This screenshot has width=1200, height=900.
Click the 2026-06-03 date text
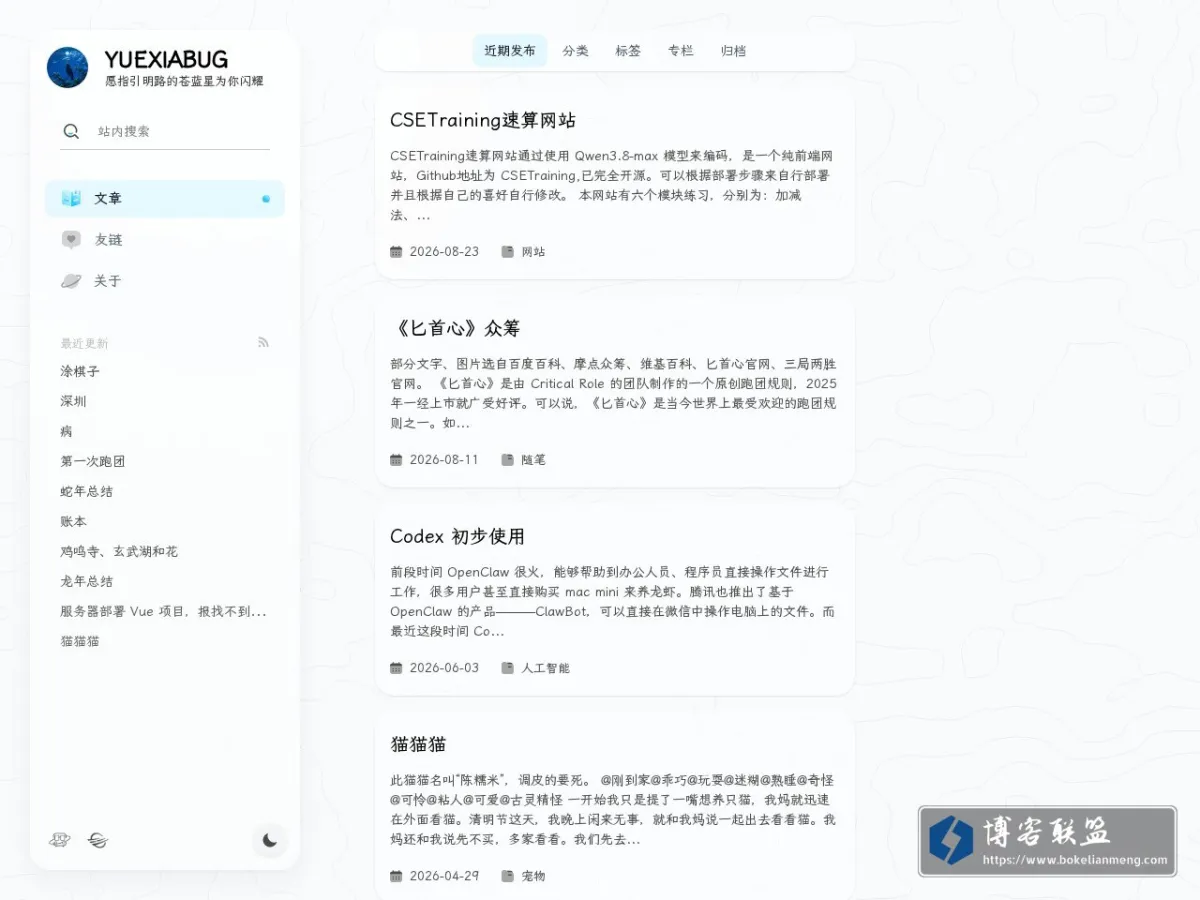[x=444, y=668]
